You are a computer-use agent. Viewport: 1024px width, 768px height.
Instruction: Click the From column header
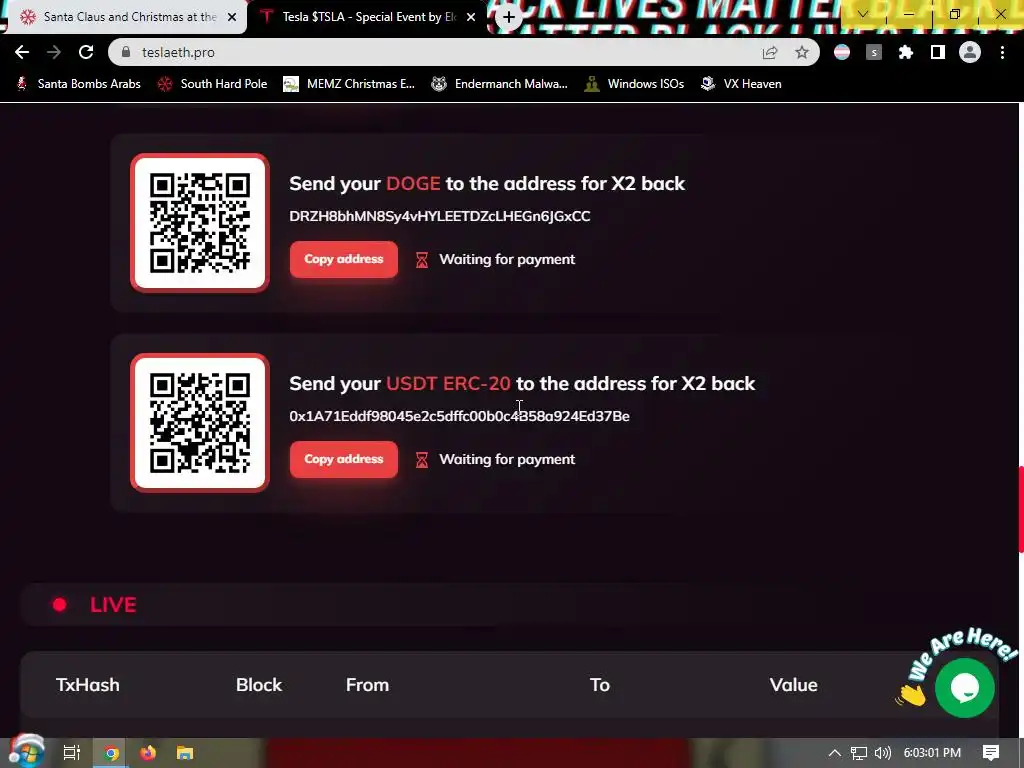[x=367, y=684]
